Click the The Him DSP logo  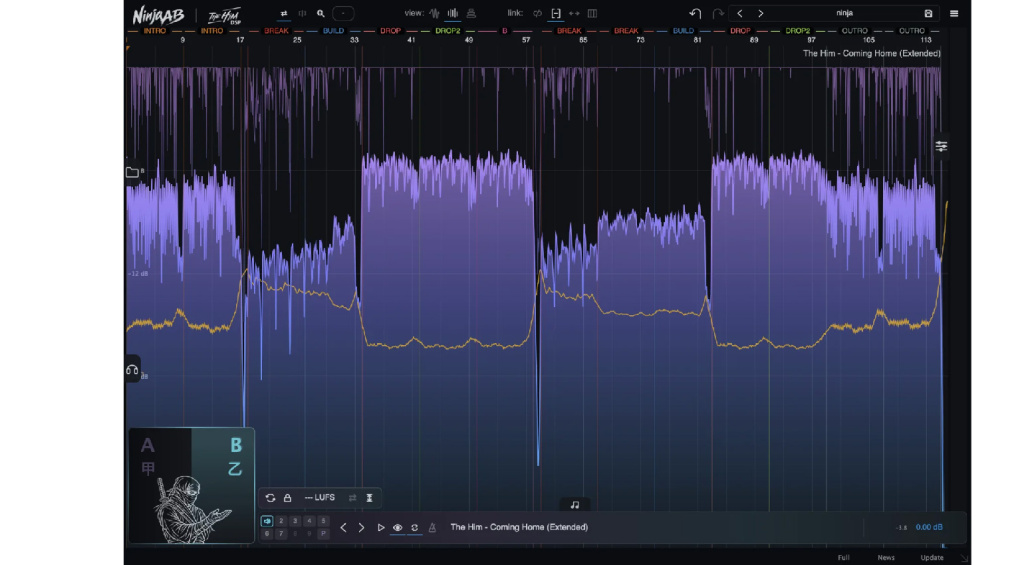224,16
